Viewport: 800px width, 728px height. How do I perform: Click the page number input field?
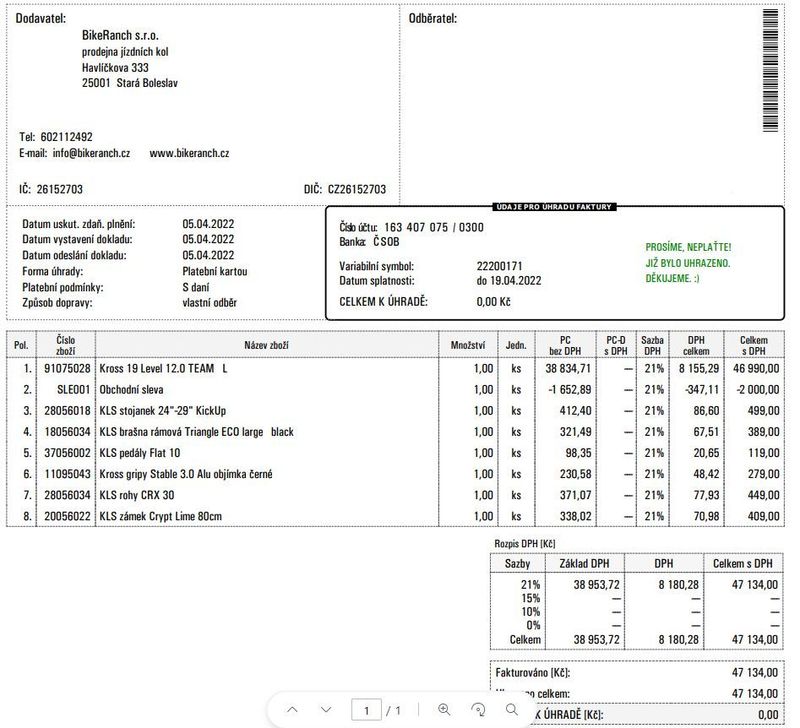click(366, 710)
